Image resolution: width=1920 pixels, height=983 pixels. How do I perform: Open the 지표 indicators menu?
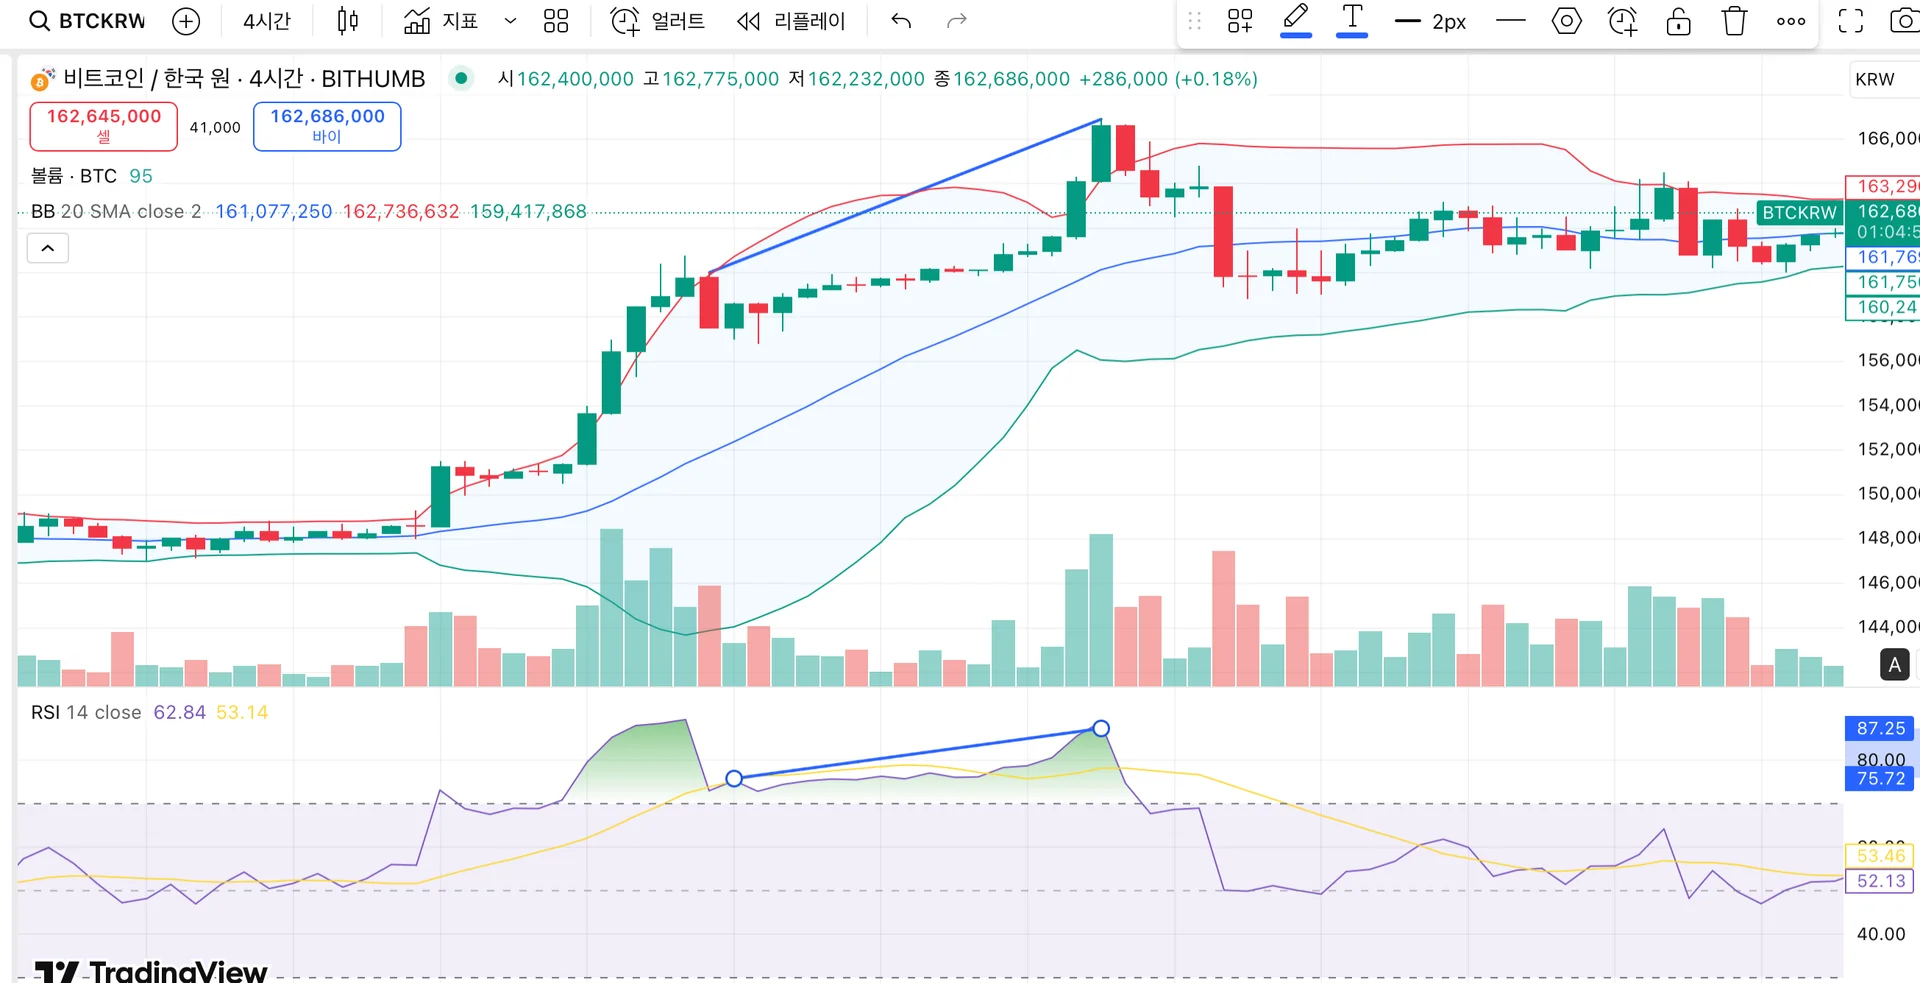click(441, 21)
